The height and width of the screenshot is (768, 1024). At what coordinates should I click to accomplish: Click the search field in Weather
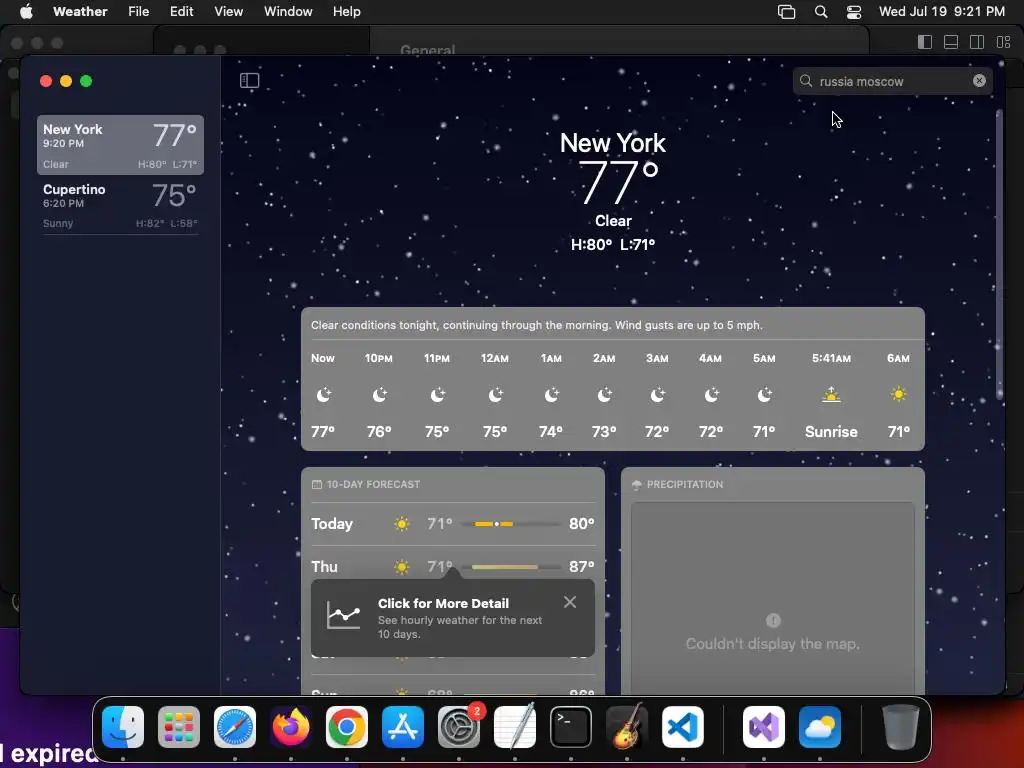892,81
